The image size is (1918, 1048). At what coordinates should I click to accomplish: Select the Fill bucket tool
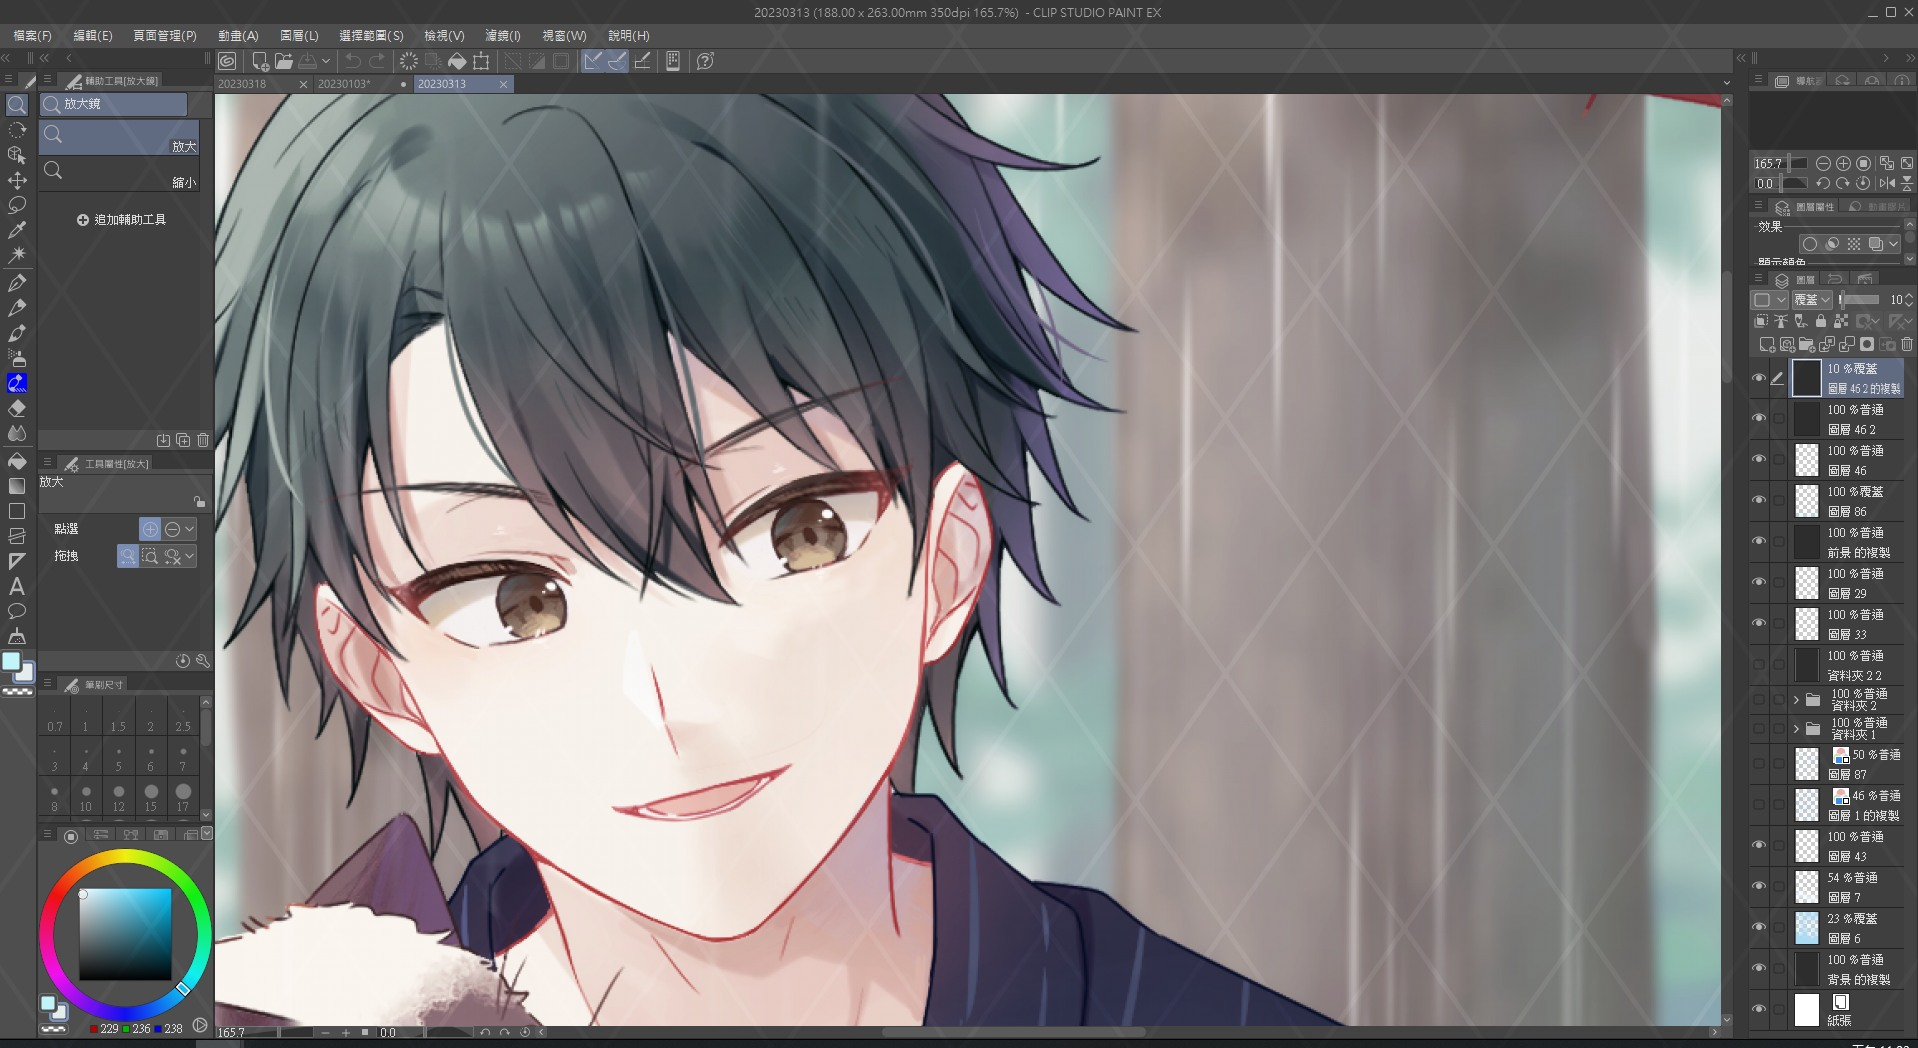point(17,461)
